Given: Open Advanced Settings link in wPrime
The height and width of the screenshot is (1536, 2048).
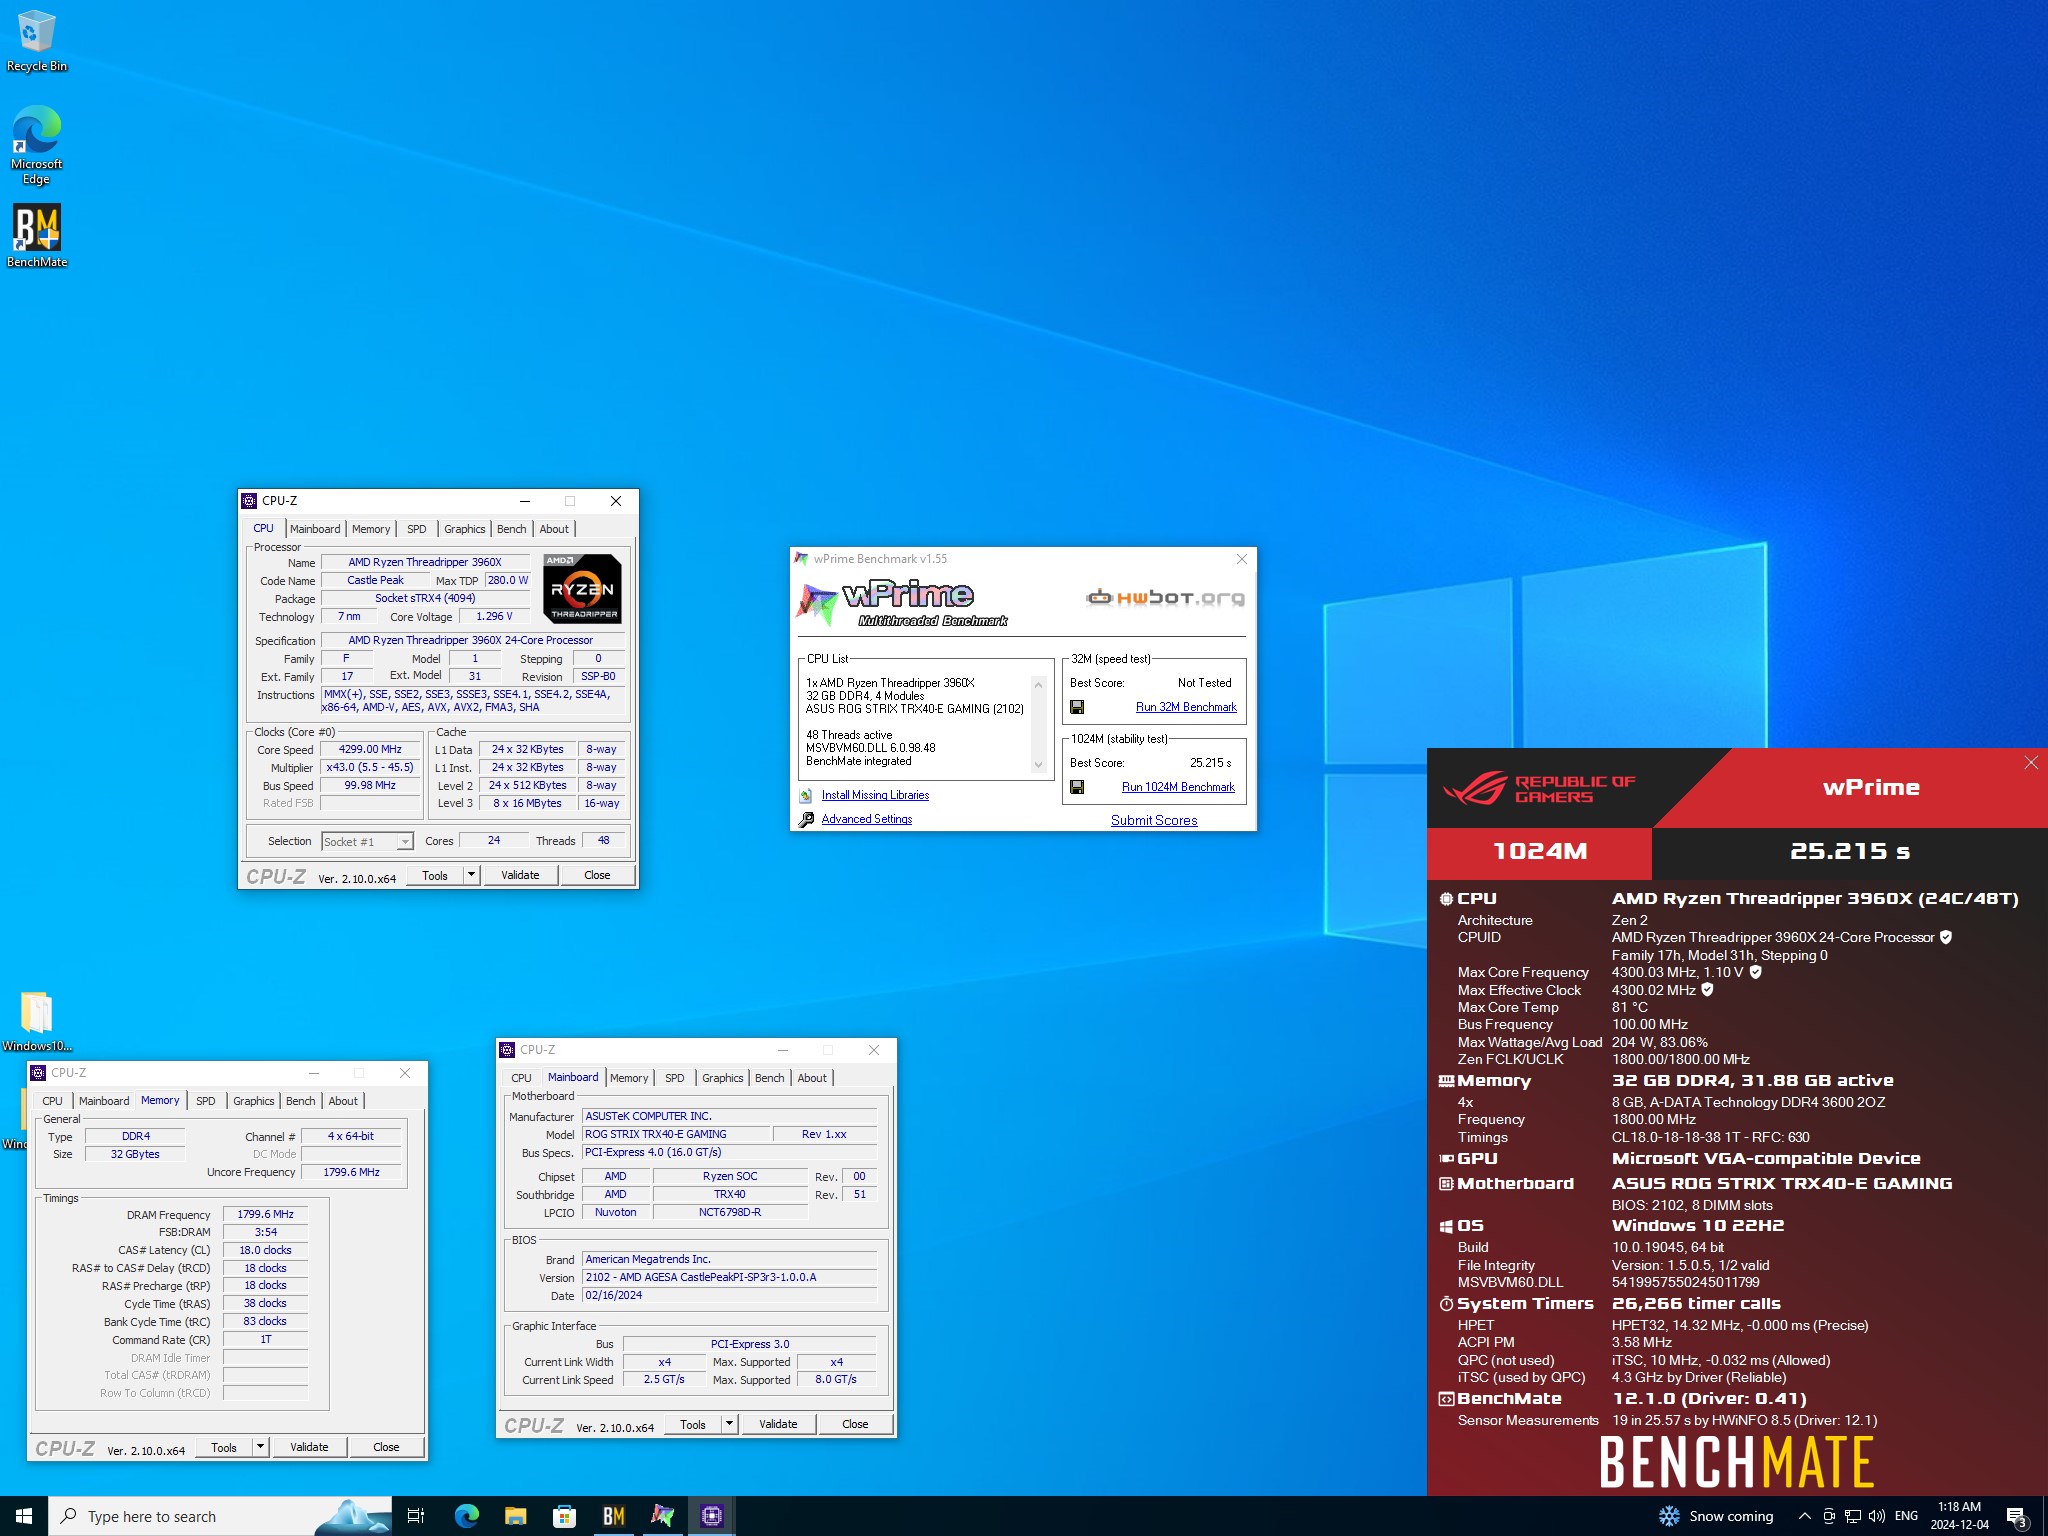Looking at the screenshot, I should pyautogui.click(x=867, y=820).
